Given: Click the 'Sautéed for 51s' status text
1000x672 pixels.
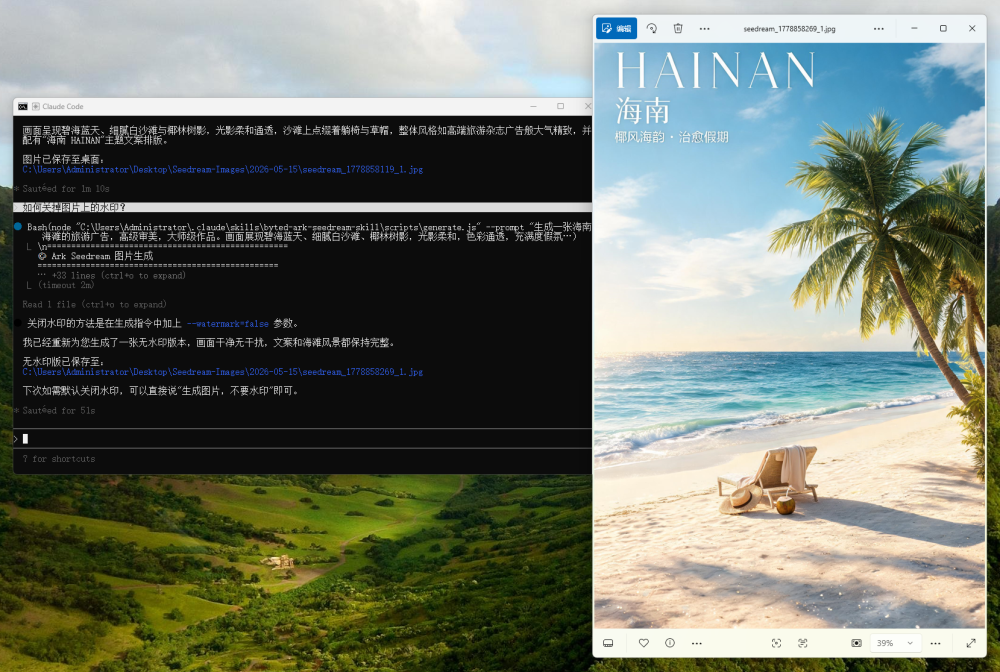Looking at the screenshot, I should click(x=59, y=411).
